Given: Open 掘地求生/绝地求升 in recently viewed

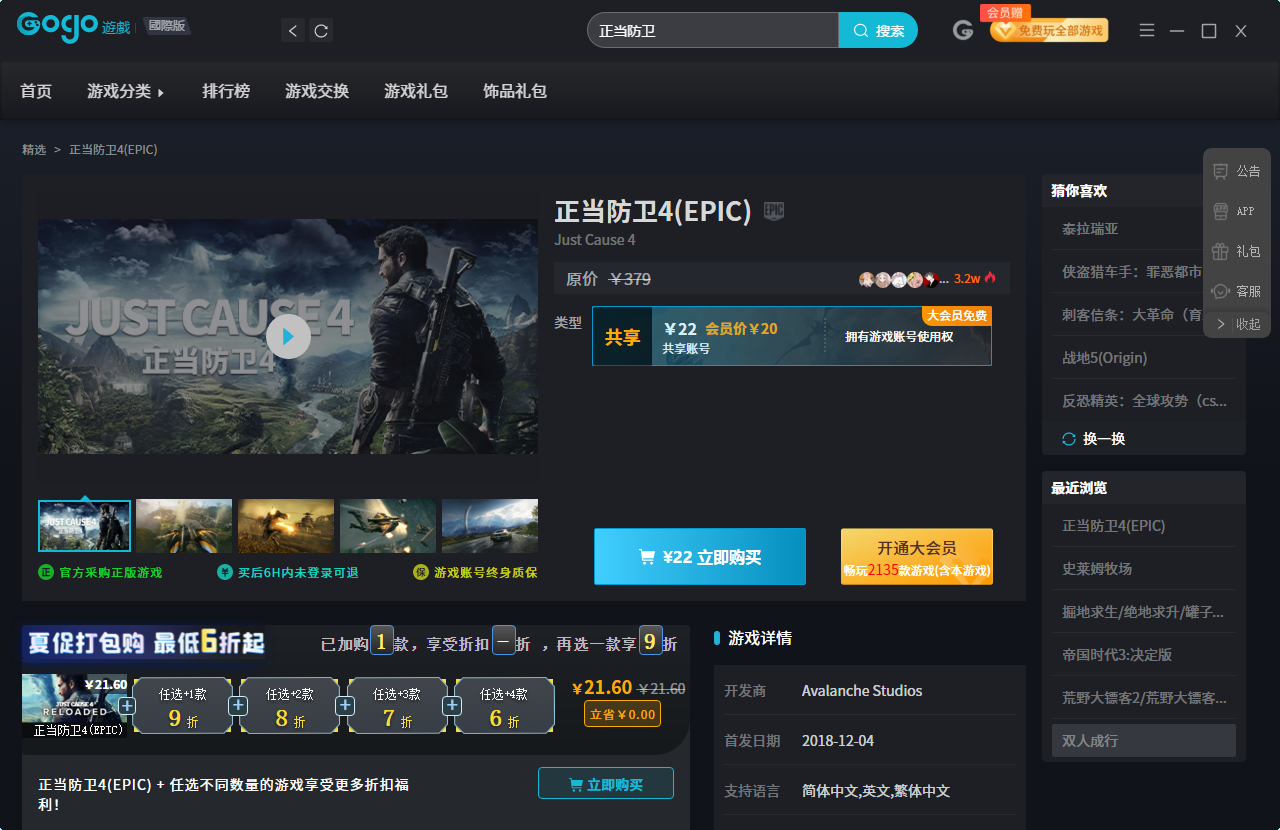Looking at the screenshot, I should [x=1142, y=612].
